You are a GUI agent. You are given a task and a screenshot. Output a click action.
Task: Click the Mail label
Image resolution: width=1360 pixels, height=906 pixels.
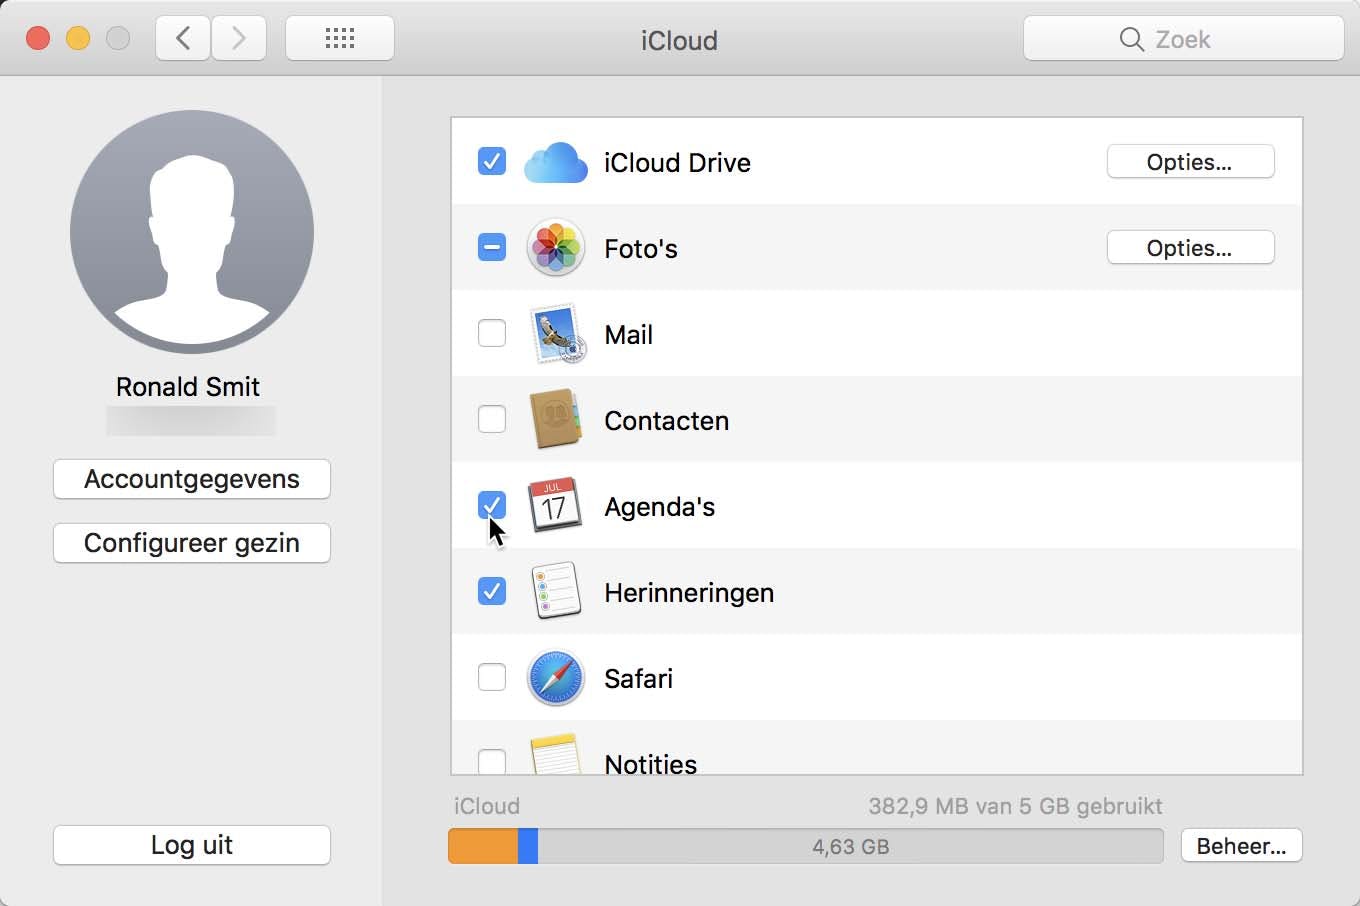coord(628,335)
